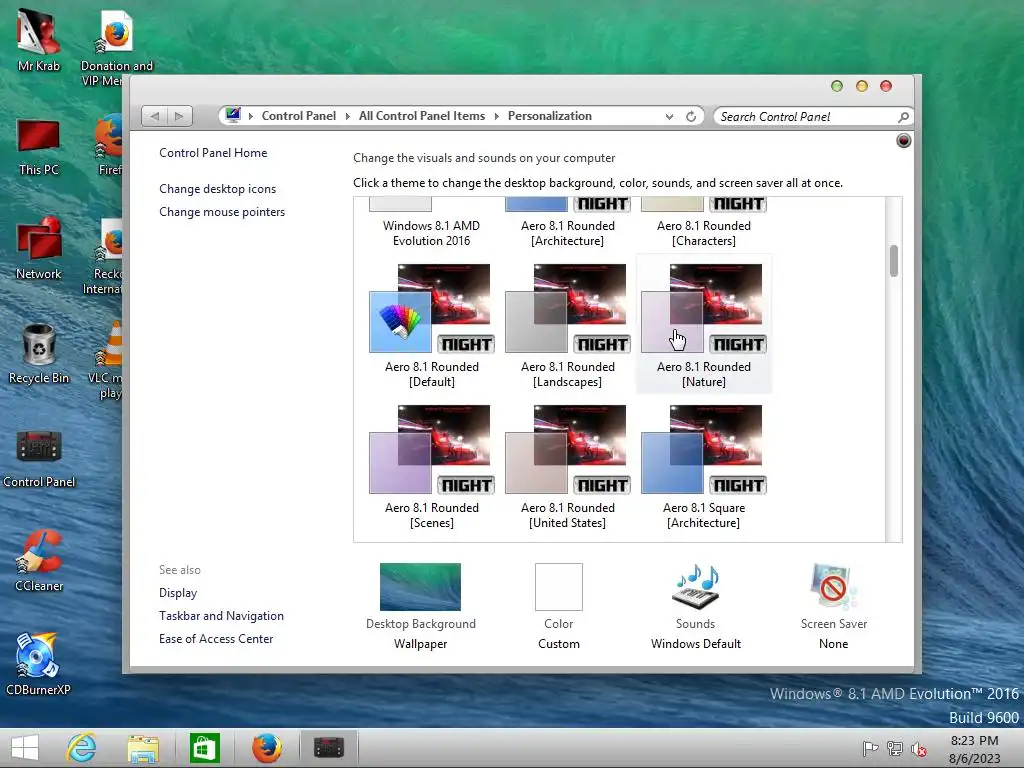Click the green window control button

coord(837,86)
